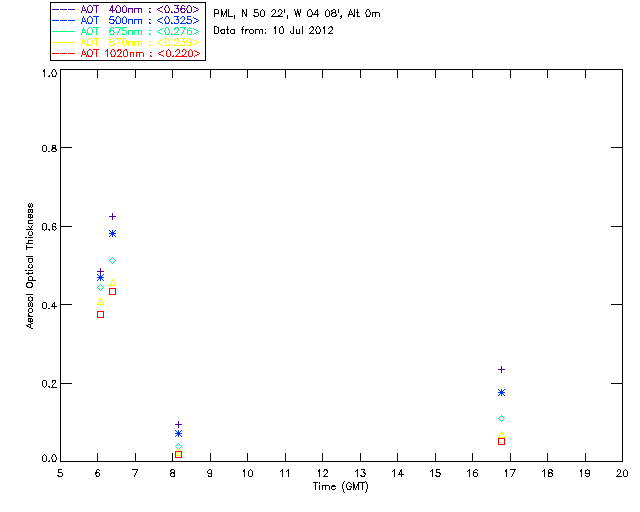Click the green diamond marker near hour 17
This screenshot has width=640, height=512.
pos(502,419)
